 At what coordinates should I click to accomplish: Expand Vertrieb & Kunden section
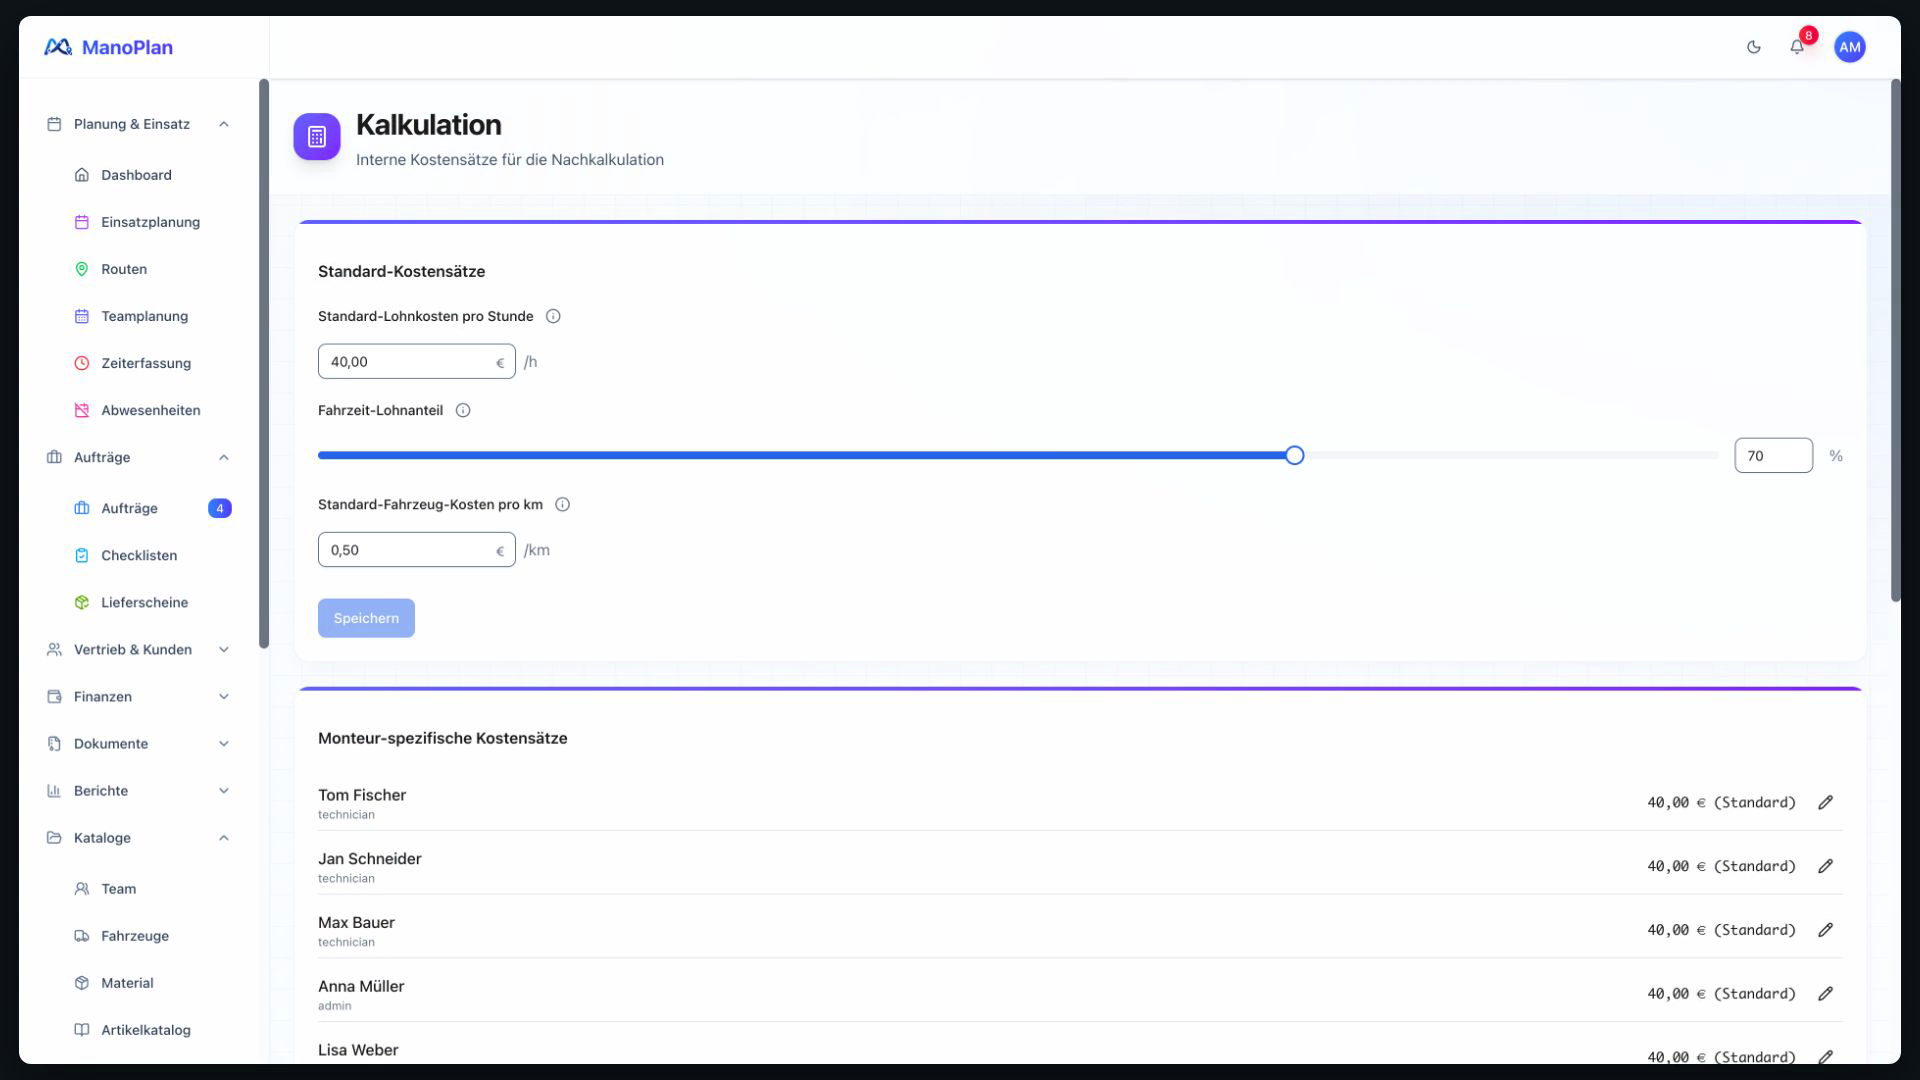pyautogui.click(x=139, y=649)
